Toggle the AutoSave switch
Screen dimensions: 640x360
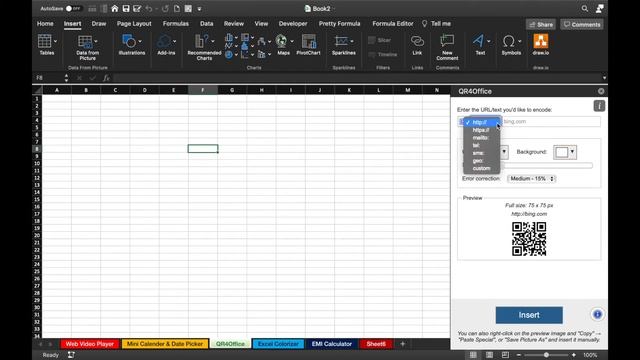[x=73, y=9]
